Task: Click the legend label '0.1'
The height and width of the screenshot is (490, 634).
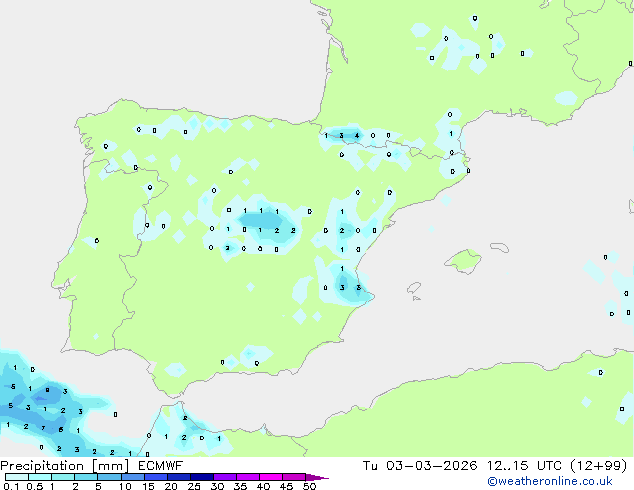Action: [x=11, y=486]
